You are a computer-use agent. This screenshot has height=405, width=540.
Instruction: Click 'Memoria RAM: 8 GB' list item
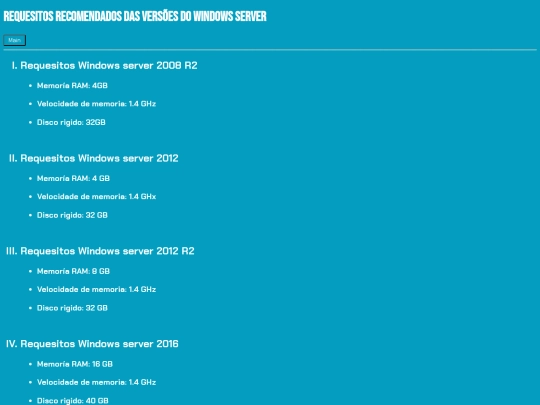pyautogui.click(x=73, y=271)
